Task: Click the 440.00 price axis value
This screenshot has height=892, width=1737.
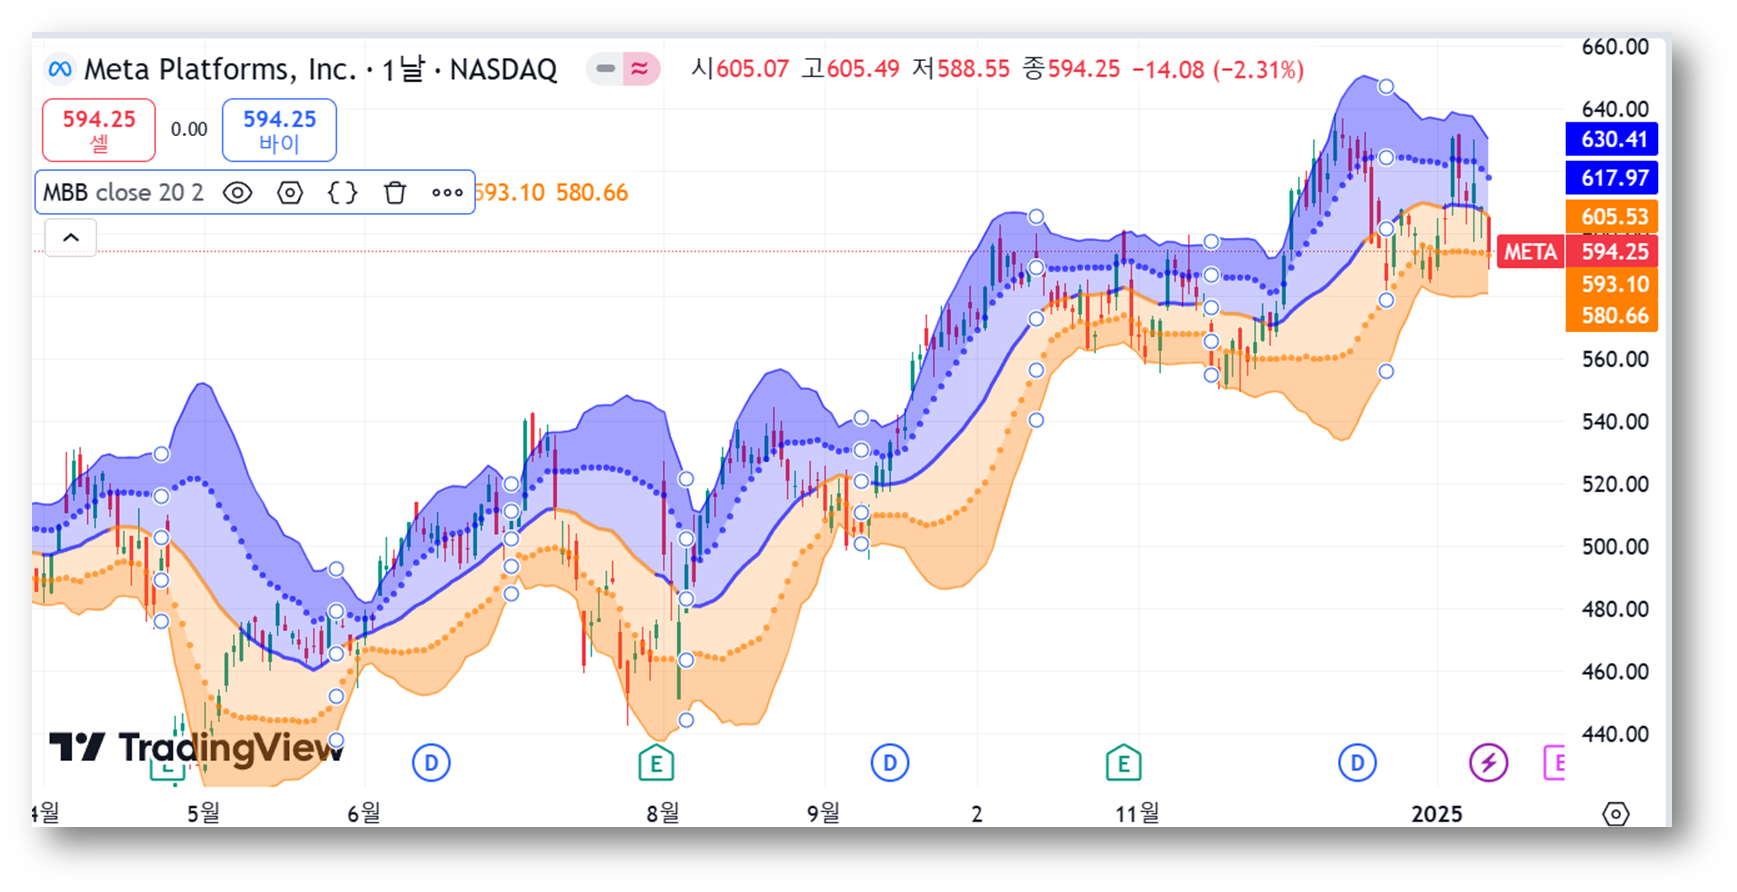Action: coord(1615,734)
